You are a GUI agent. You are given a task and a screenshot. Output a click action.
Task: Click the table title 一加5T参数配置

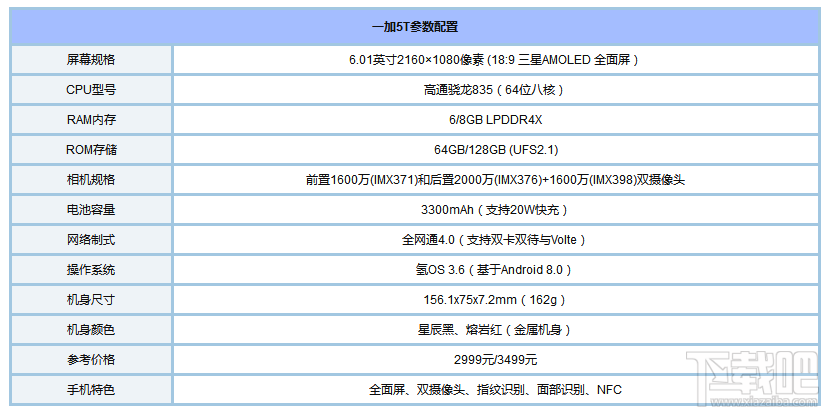click(x=415, y=28)
